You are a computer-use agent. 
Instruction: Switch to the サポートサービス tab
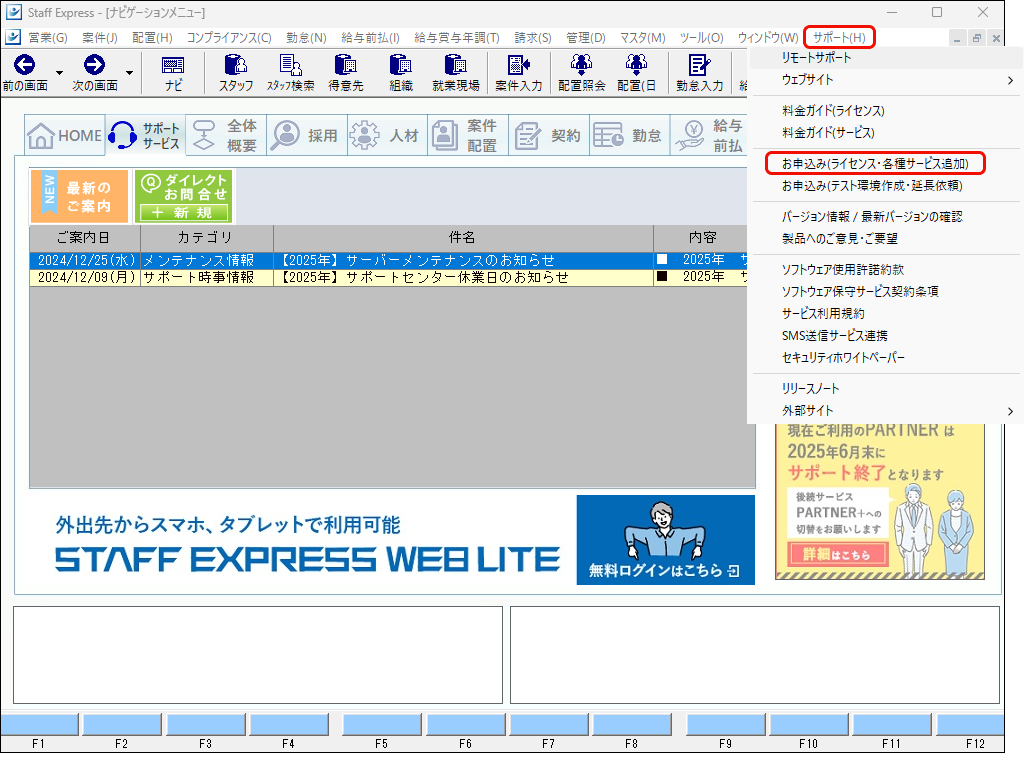click(x=145, y=135)
